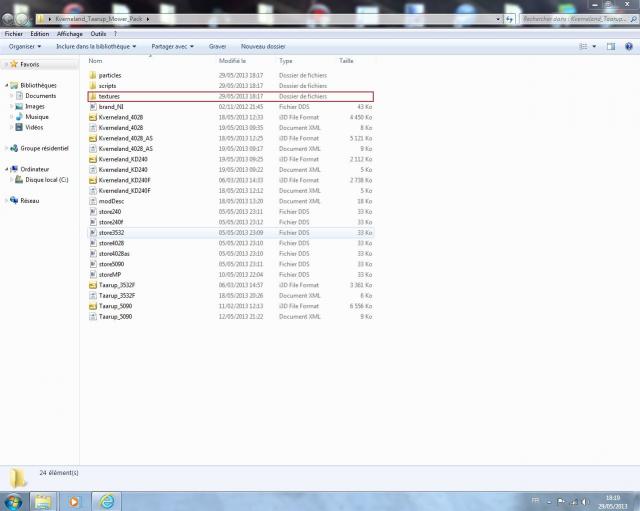Viewport: 640px width, 511px height.
Task: Sort by the Nom column header
Action: click(96, 61)
